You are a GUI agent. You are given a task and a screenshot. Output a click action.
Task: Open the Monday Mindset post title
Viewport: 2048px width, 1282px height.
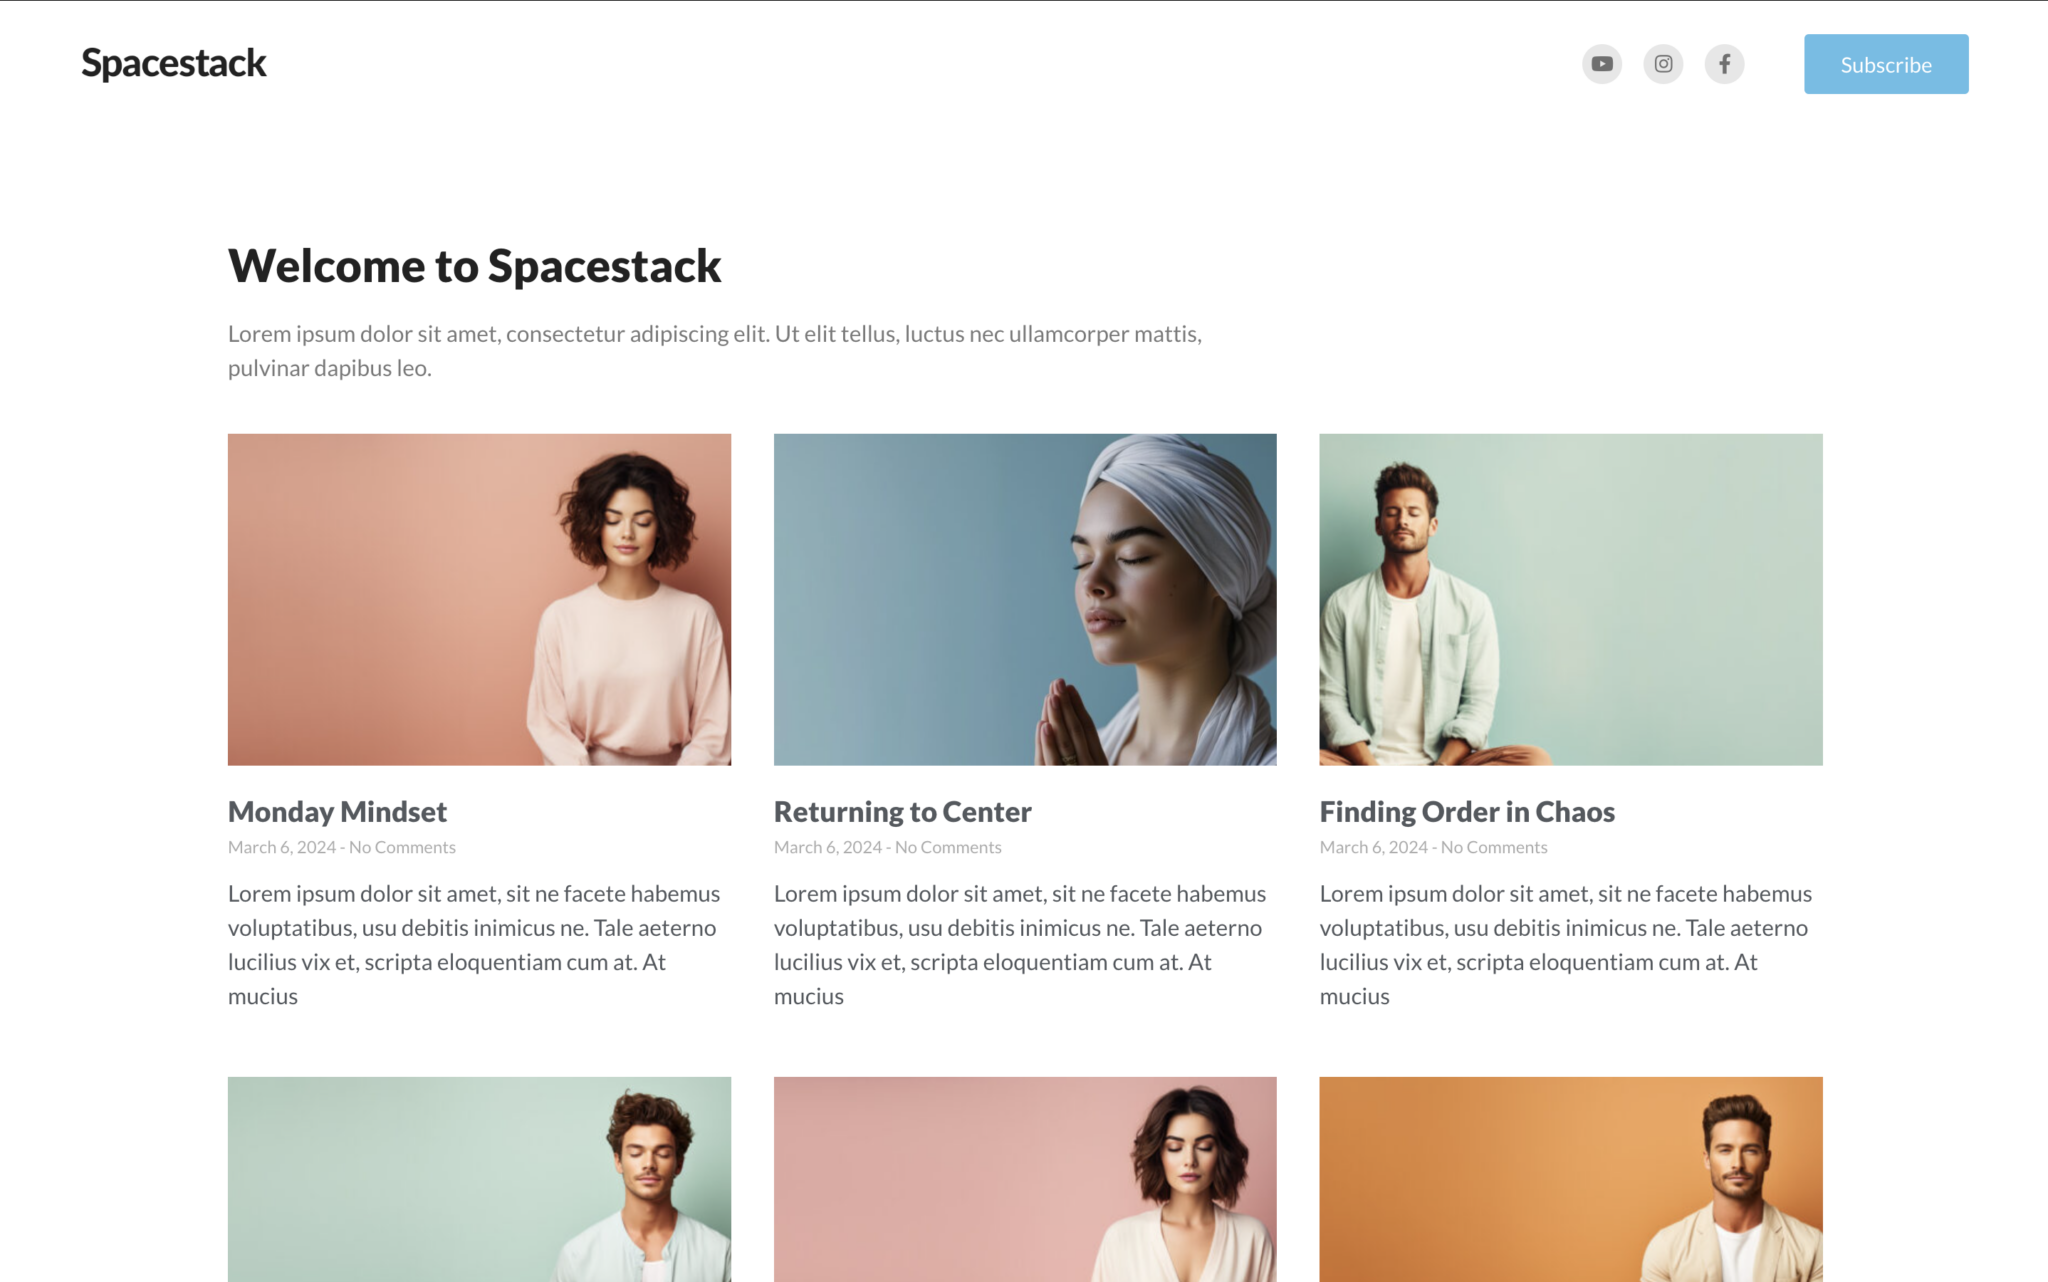point(337,811)
